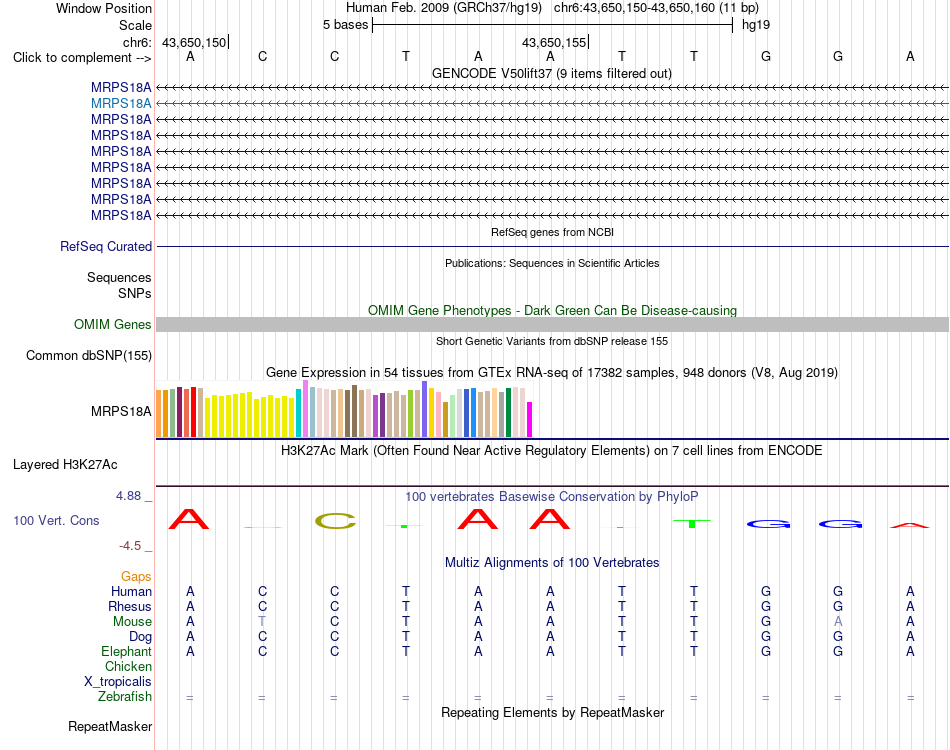Select the light-blue highlighted MRPS18A transcript label
Viewport: 950px width, 750px height.
point(121,104)
